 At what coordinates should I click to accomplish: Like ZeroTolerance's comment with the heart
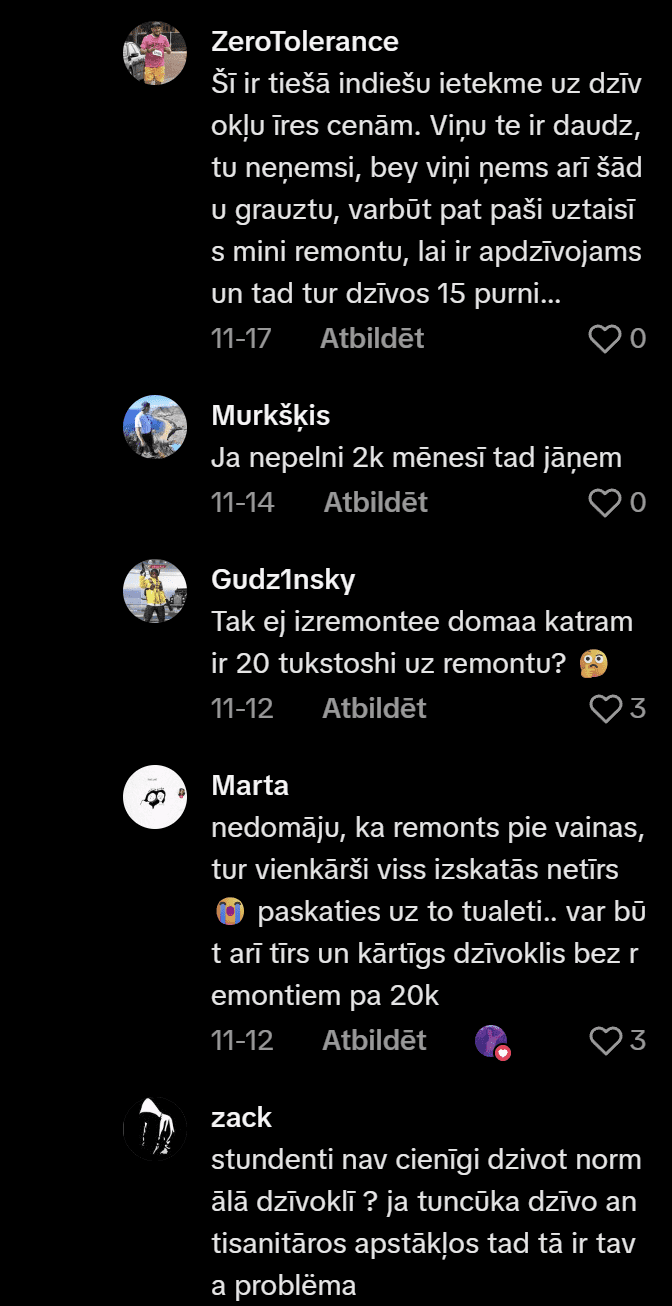tap(605, 339)
